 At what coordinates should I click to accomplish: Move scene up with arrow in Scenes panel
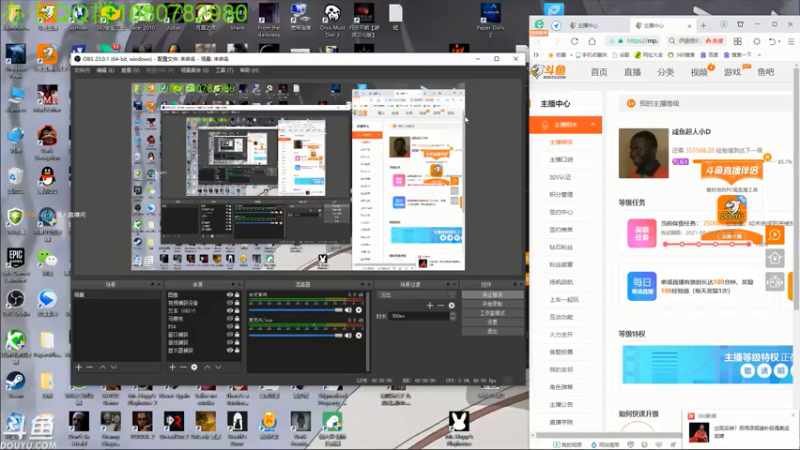pos(103,367)
